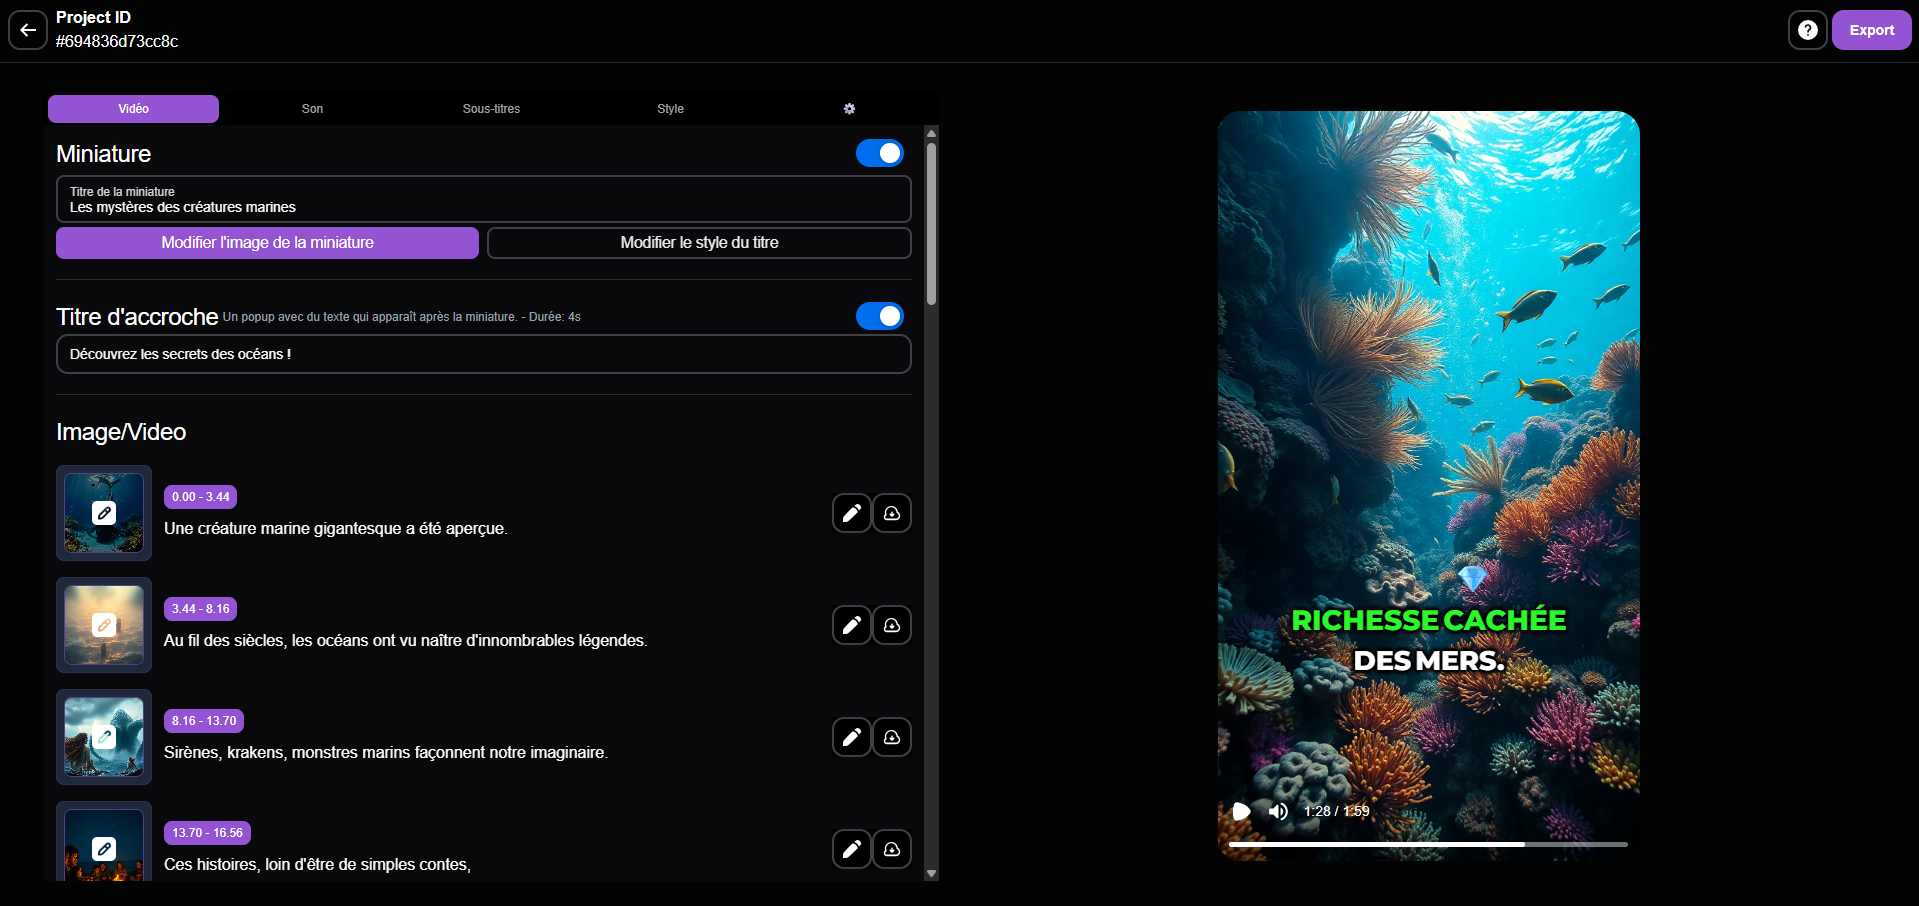This screenshot has height=906, width=1919.
Task: Download the 0.00 - 3.44 clip image
Action: click(x=891, y=513)
